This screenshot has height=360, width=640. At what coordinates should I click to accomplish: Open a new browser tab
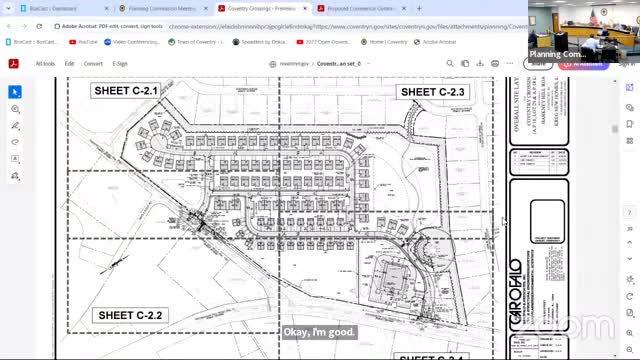(x=419, y=8)
